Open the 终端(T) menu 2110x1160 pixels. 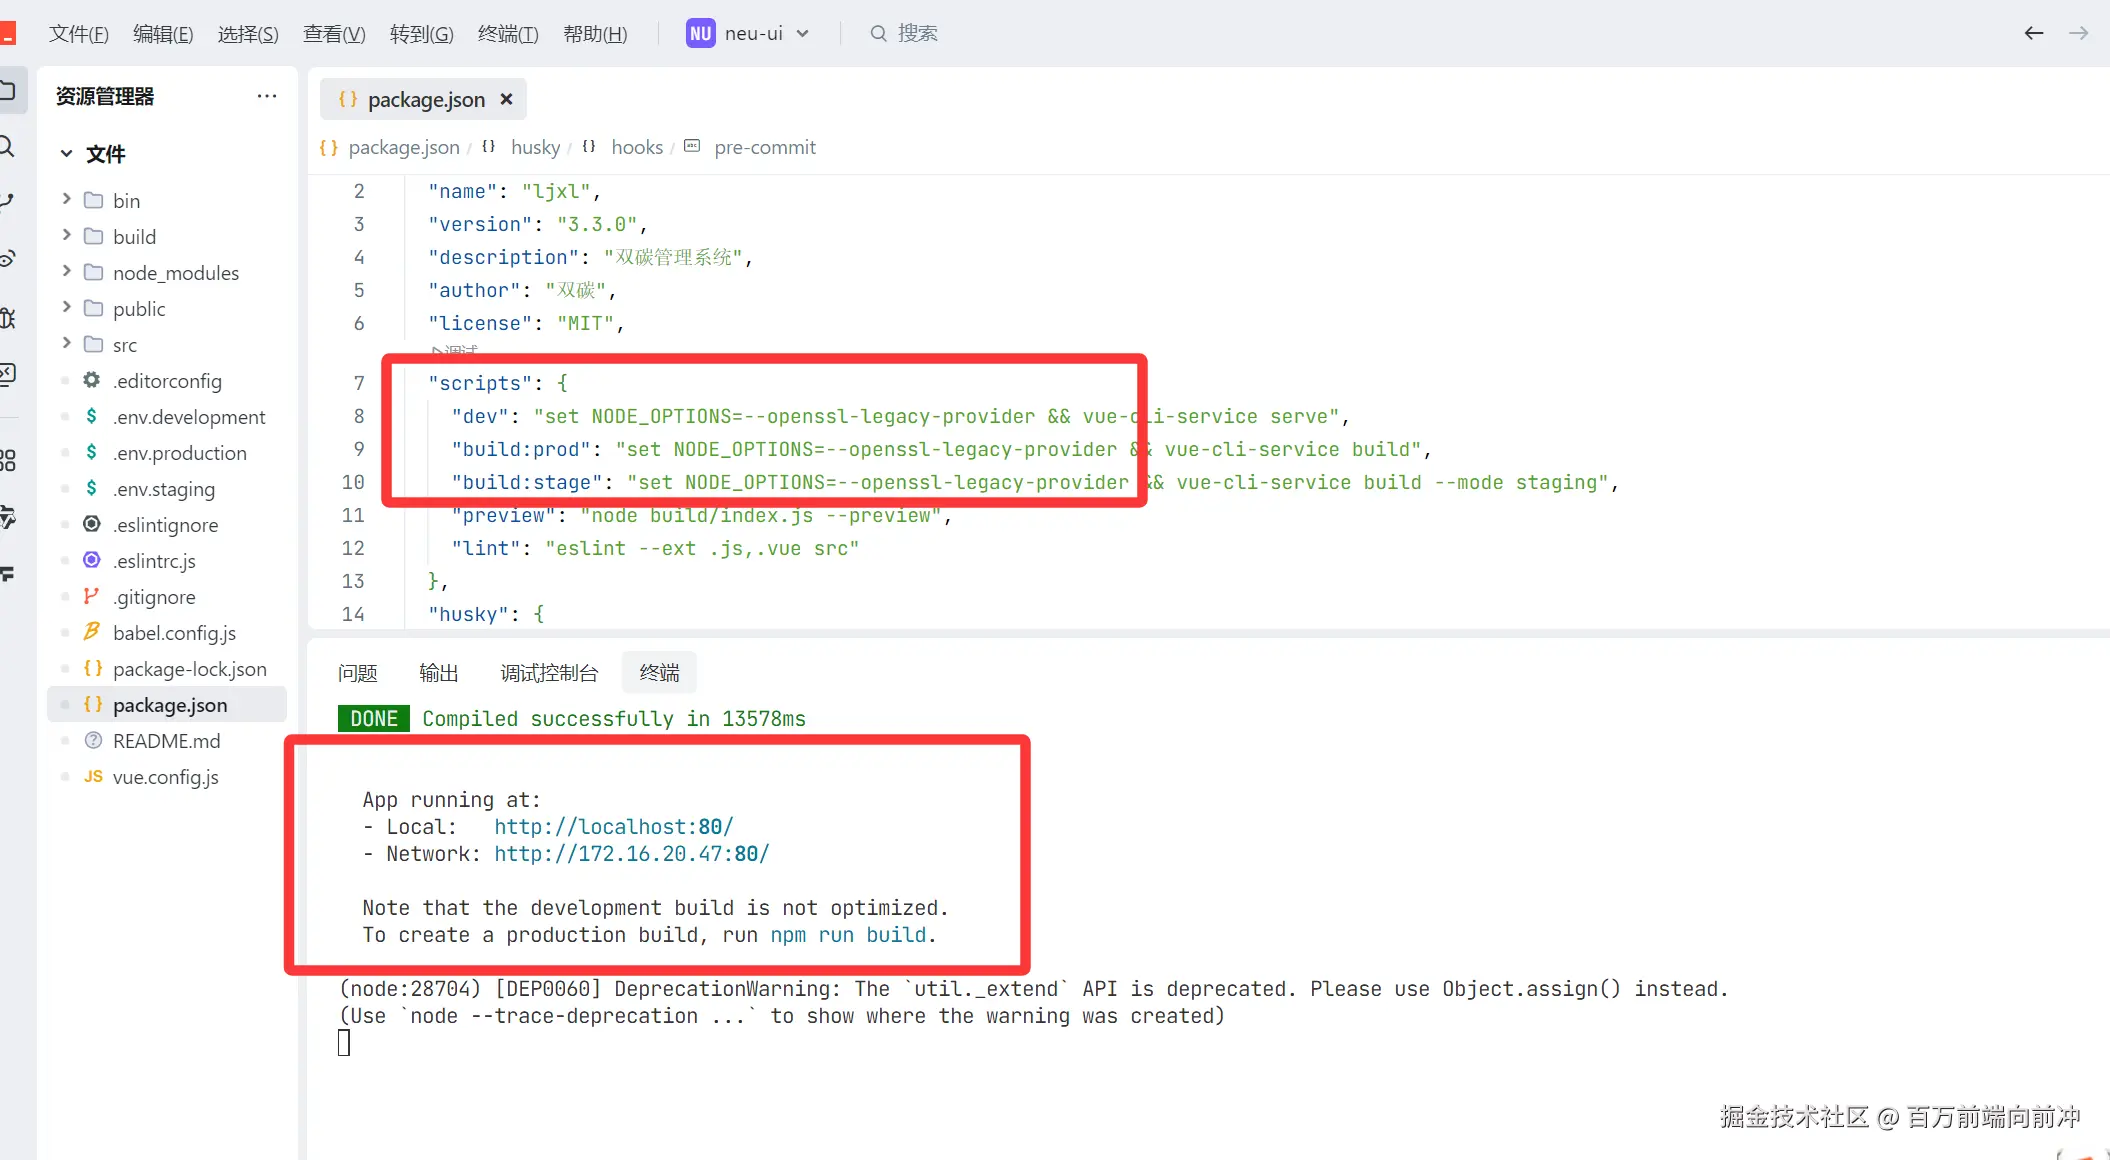(508, 33)
